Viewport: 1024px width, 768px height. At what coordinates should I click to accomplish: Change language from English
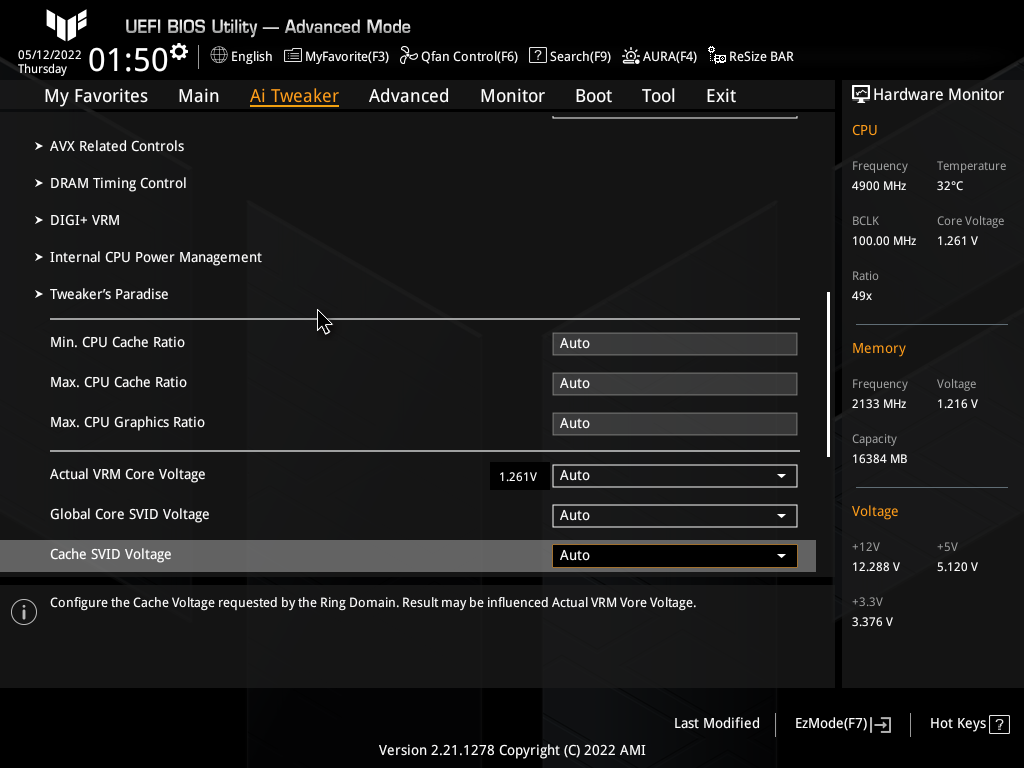(251, 57)
